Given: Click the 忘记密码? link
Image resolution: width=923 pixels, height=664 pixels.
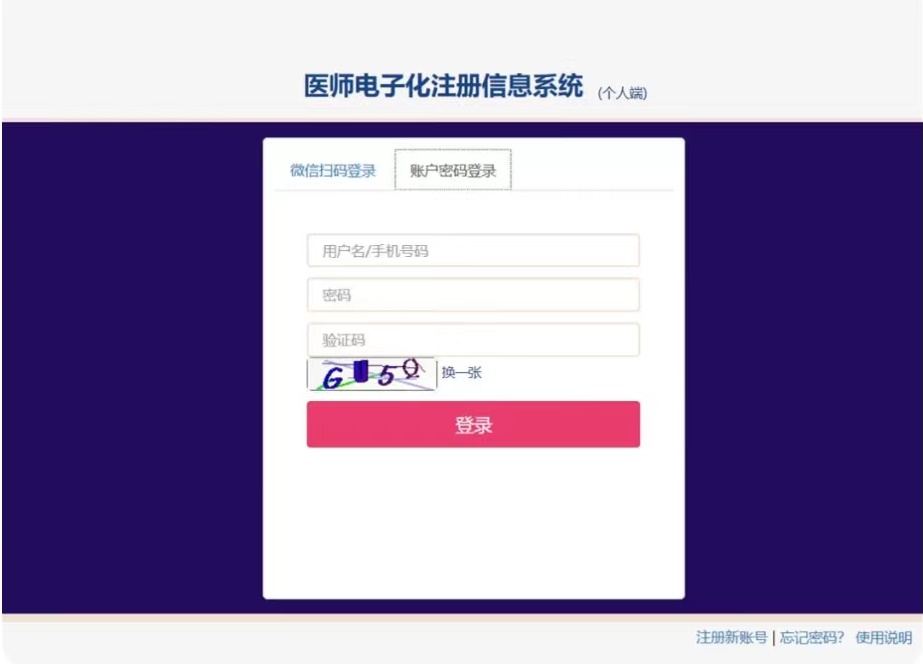Looking at the screenshot, I should tap(811, 638).
